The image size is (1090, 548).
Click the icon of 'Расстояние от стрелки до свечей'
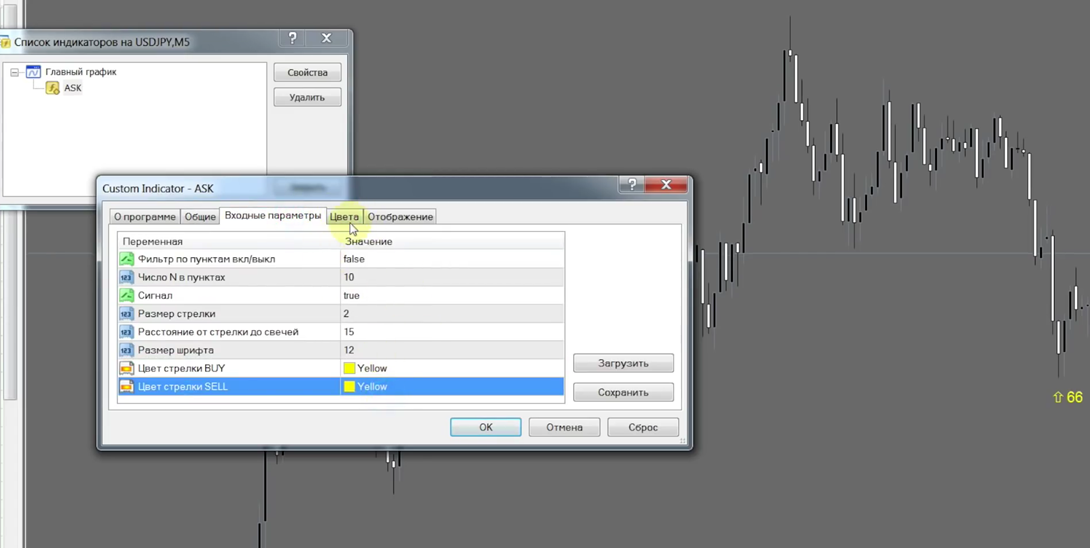(126, 332)
